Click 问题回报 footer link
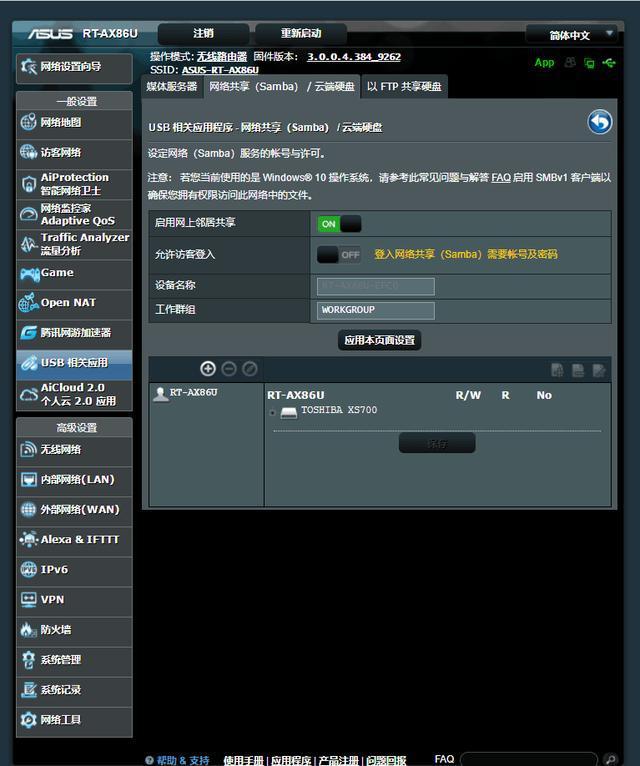 click(x=386, y=760)
